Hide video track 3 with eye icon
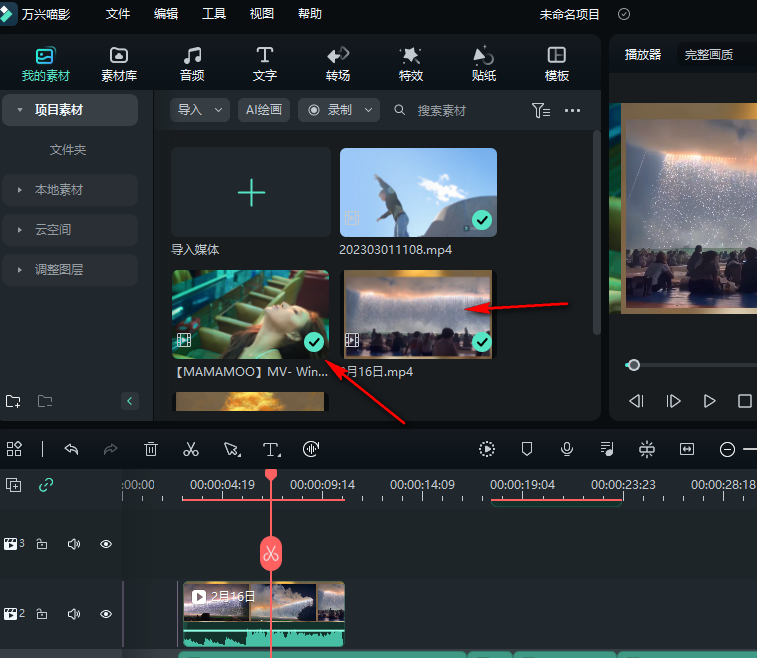The image size is (757, 658). coord(106,544)
